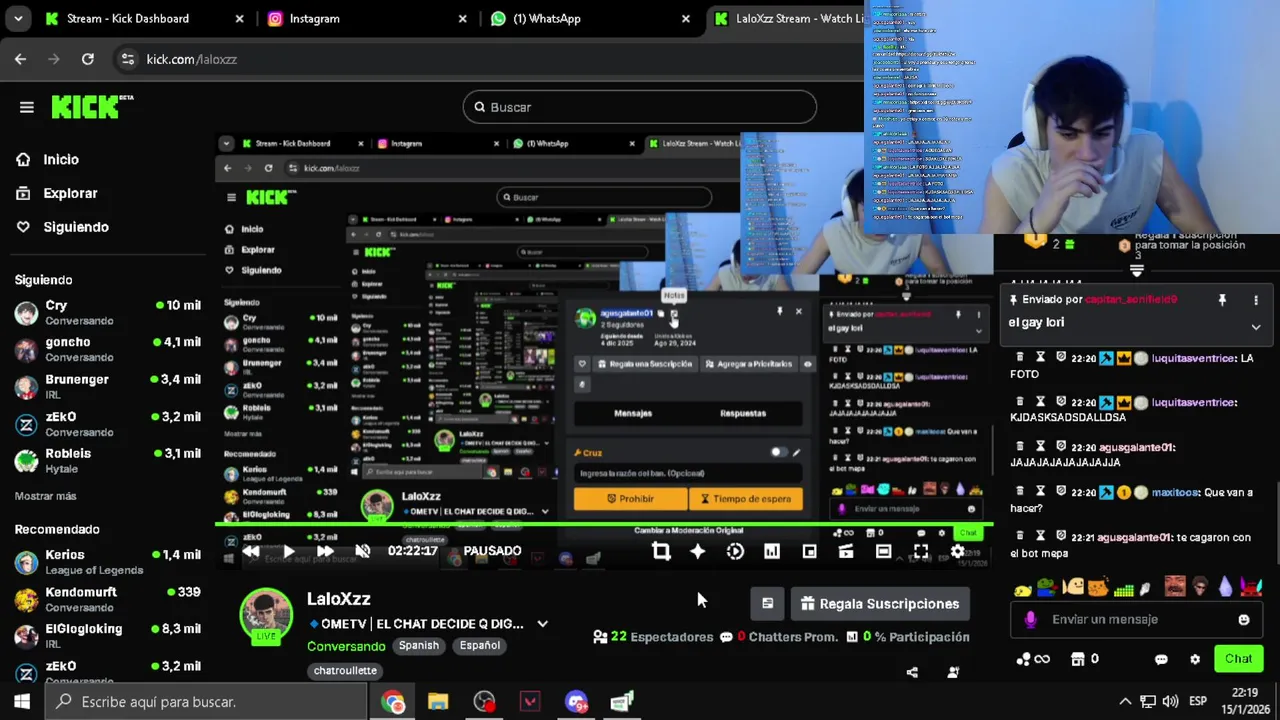Focus the "Enviar un mensaje" chat field
Screen dimensions: 1280x720
pyautogui.click(x=1138, y=620)
